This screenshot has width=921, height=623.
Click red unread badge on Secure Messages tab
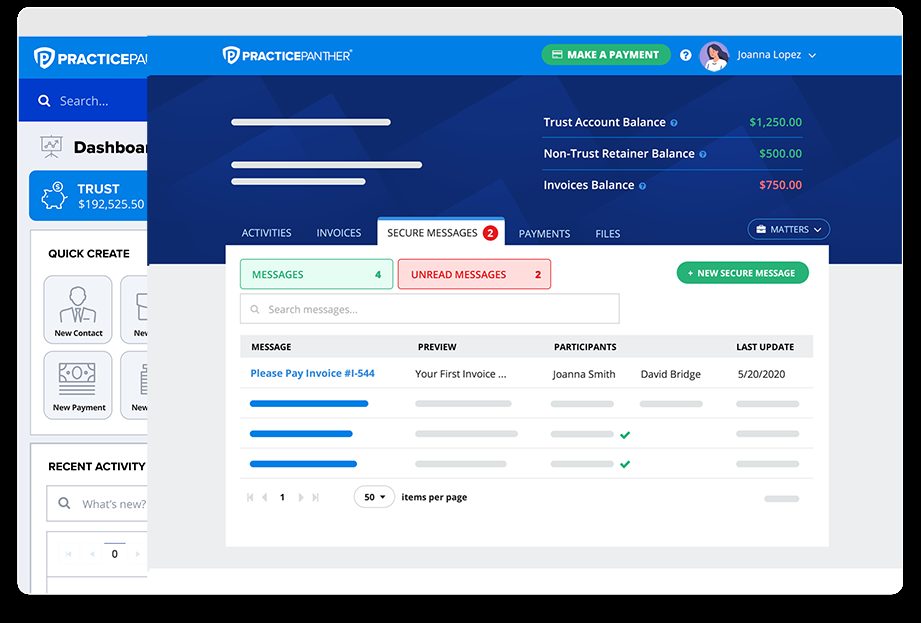tap(490, 233)
